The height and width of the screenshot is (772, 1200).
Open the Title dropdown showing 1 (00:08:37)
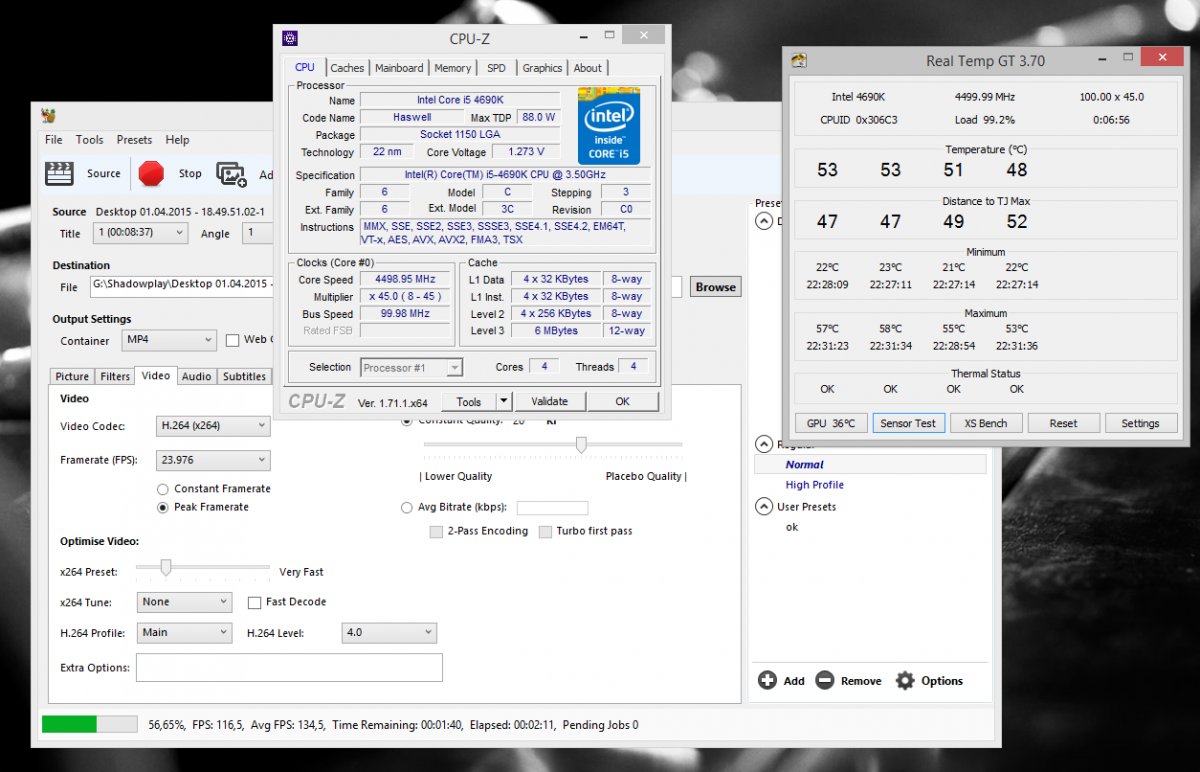pos(138,233)
